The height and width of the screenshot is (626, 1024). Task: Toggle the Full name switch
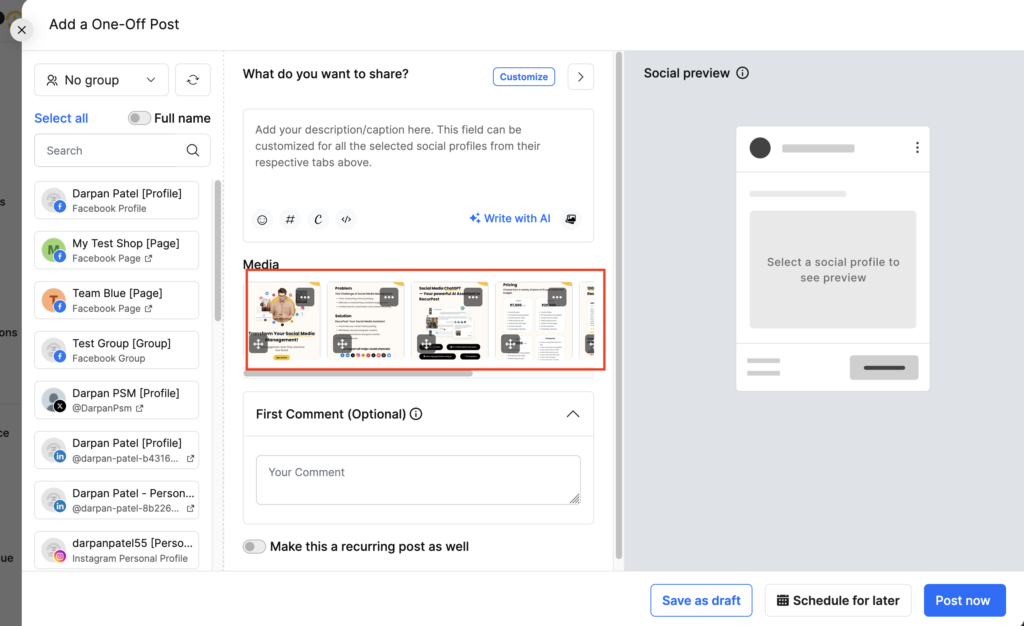click(x=138, y=118)
